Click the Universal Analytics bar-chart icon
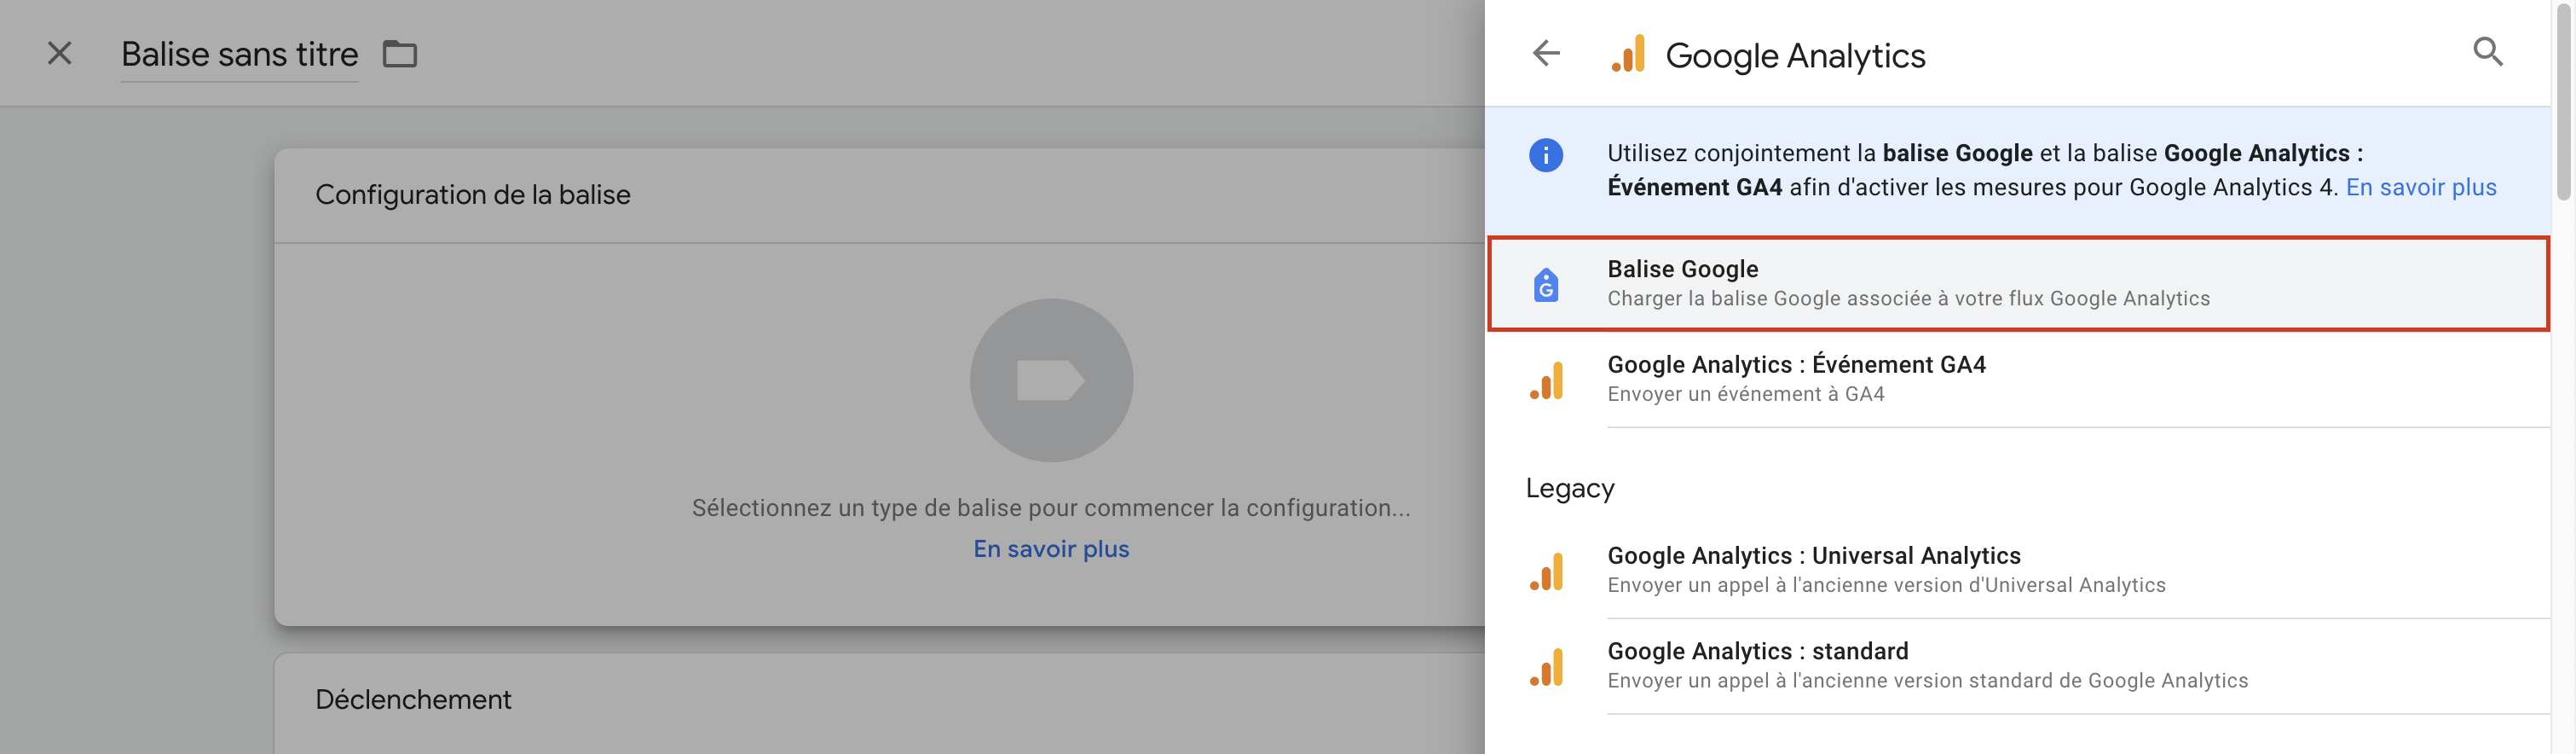Viewport: 2576px width, 754px height. click(x=1546, y=571)
